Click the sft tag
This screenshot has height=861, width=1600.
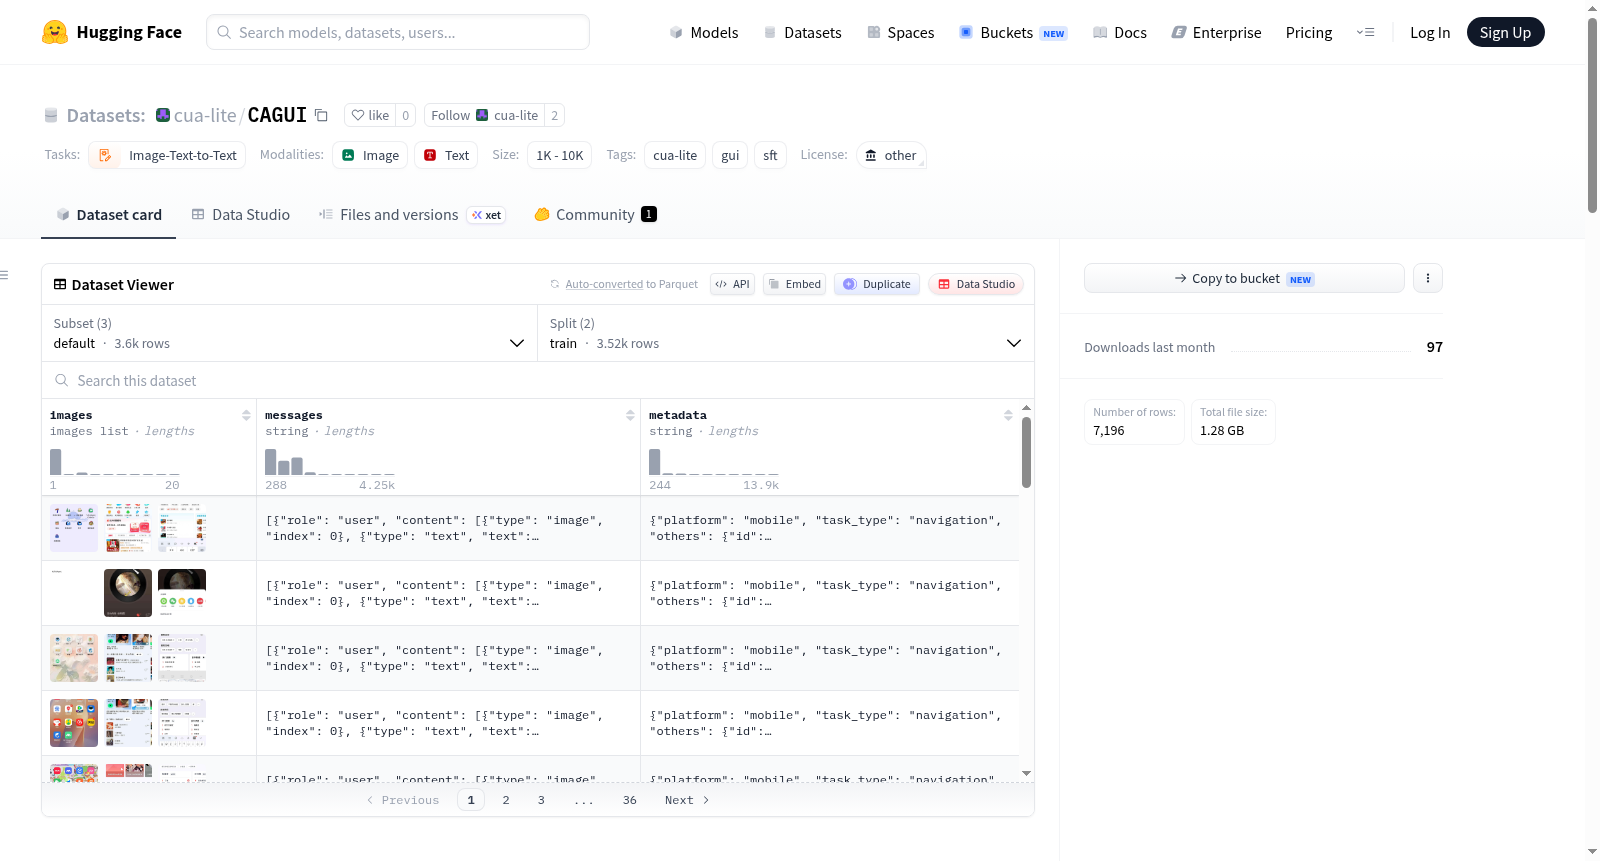click(x=770, y=155)
